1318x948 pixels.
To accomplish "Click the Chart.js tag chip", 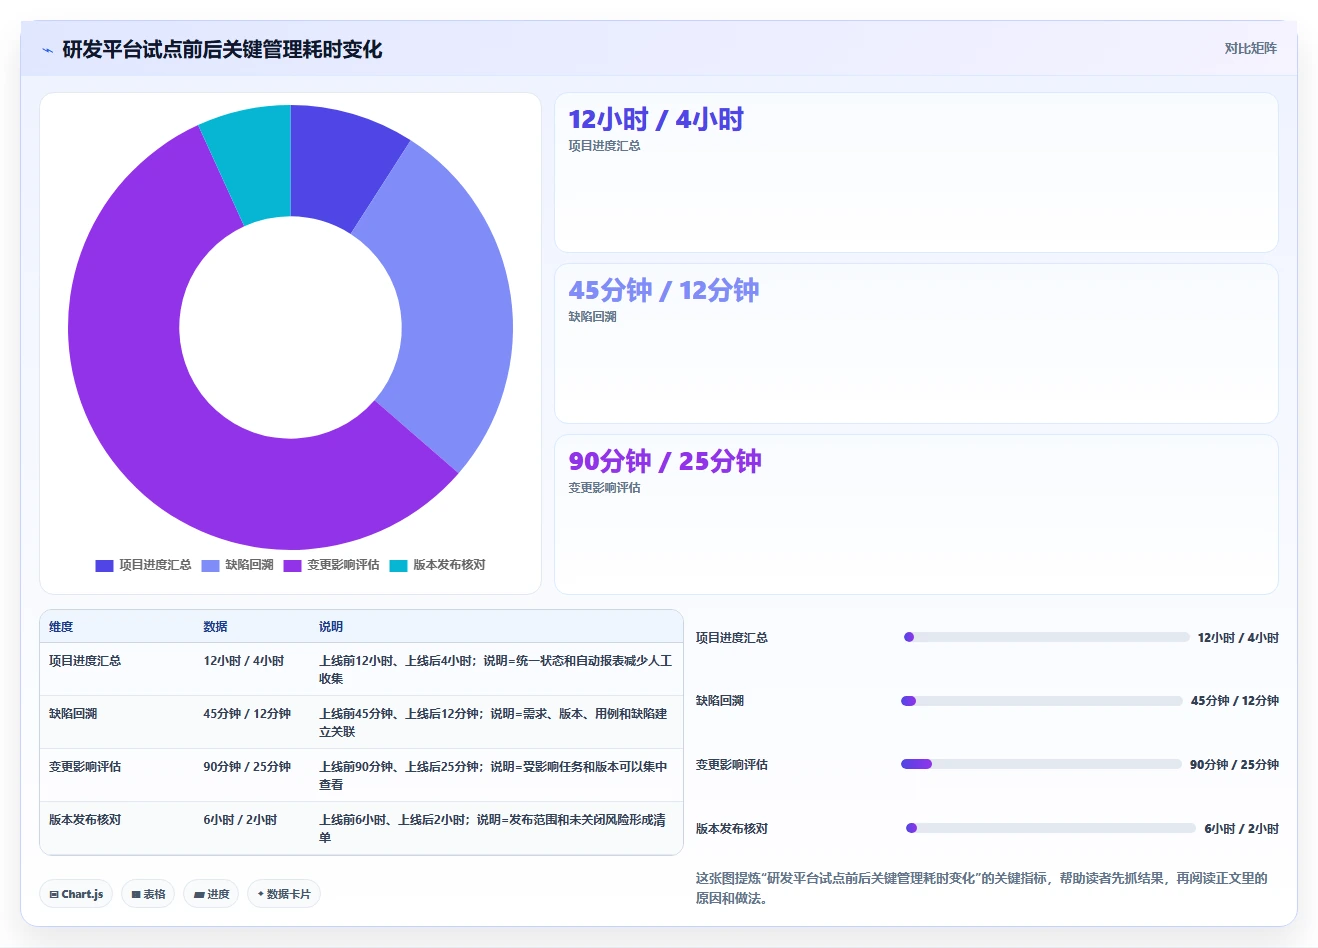I will coord(76,894).
